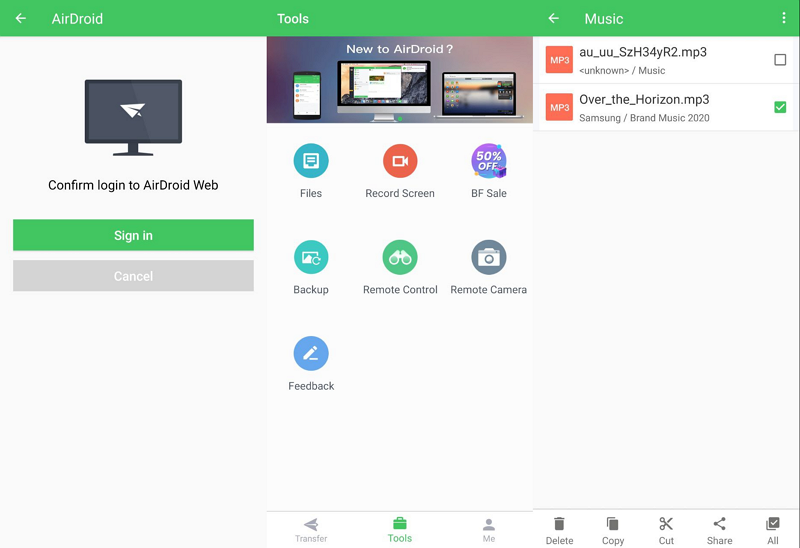Select All files in Music
Viewport: 800px width, 548px height.
tap(772, 529)
